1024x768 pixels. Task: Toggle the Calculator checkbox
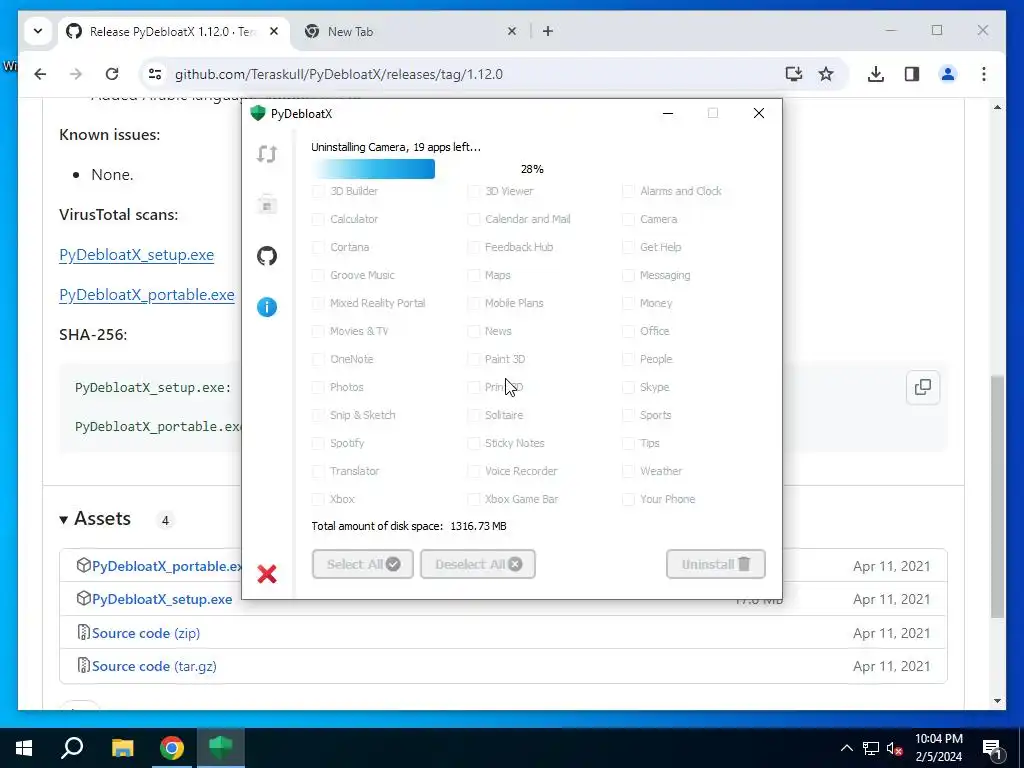pos(318,219)
